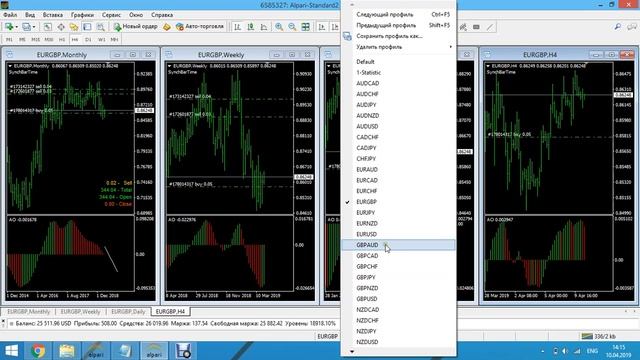
Task: Select the H4 timeframe button
Action: (x=75, y=40)
